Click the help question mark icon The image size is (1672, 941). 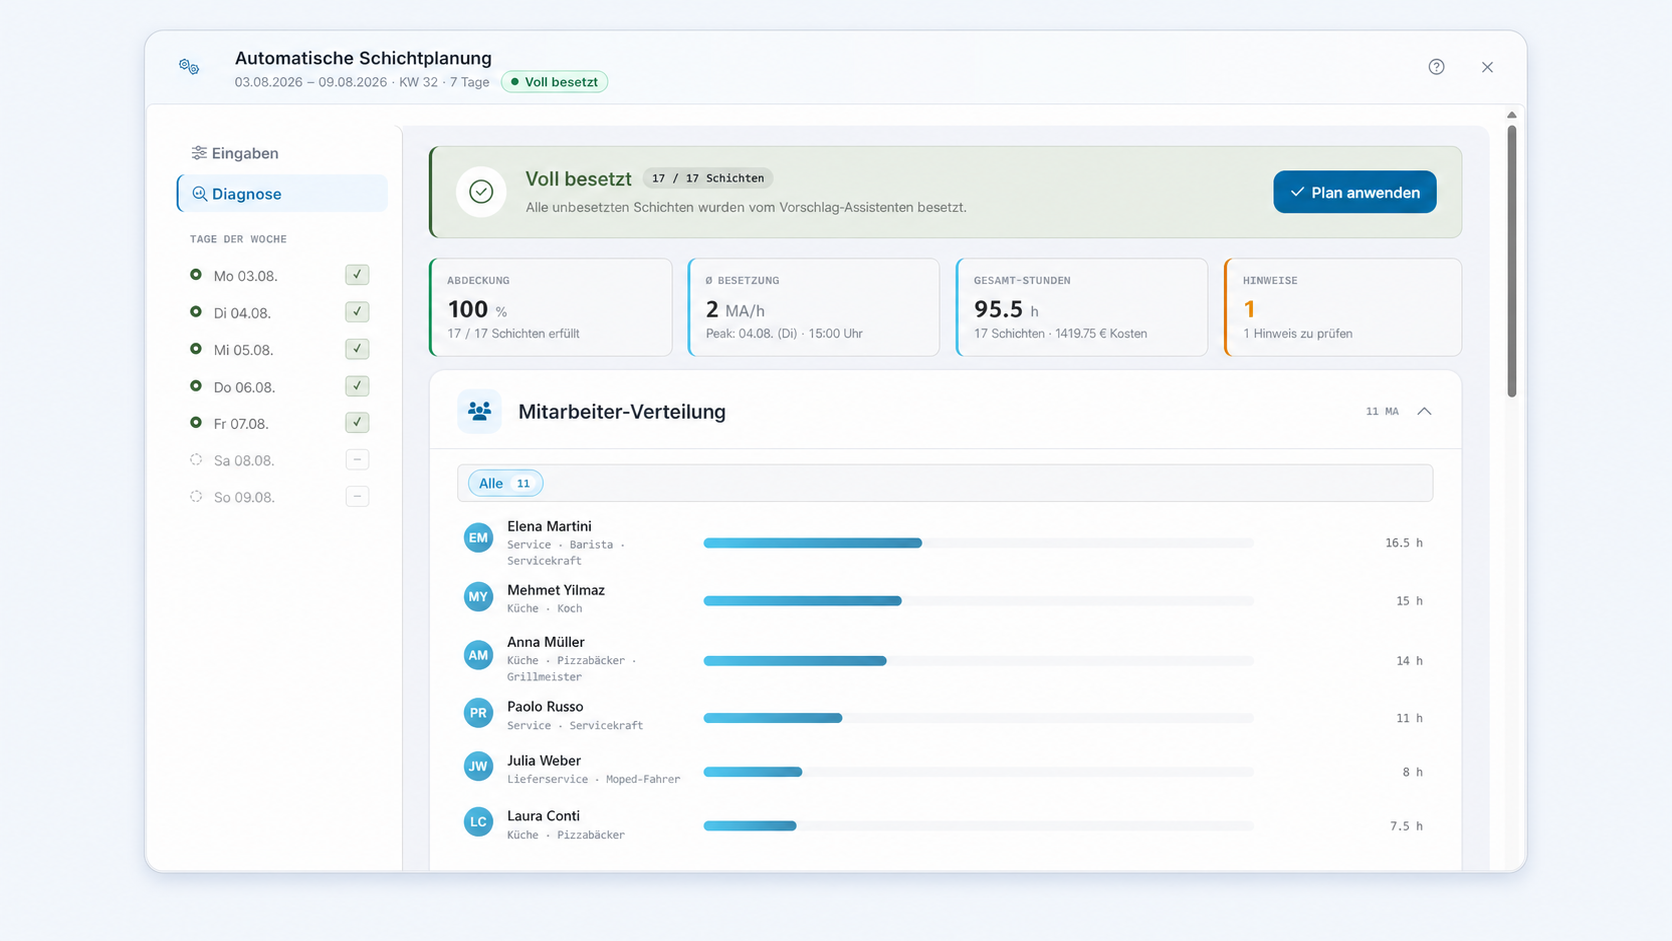click(1436, 67)
